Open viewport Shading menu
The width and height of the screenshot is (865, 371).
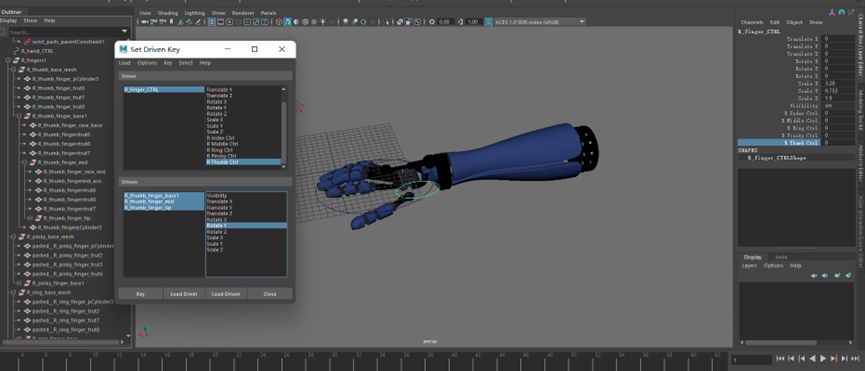point(168,13)
